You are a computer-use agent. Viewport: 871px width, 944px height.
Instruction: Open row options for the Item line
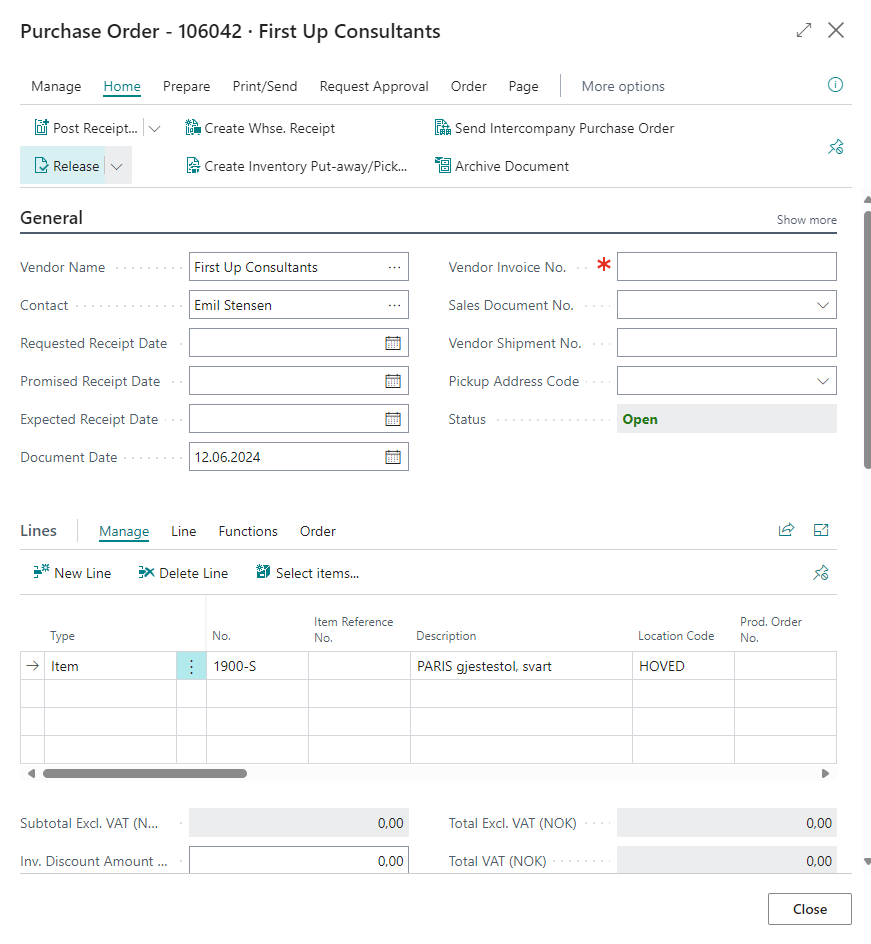tap(191, 666)
